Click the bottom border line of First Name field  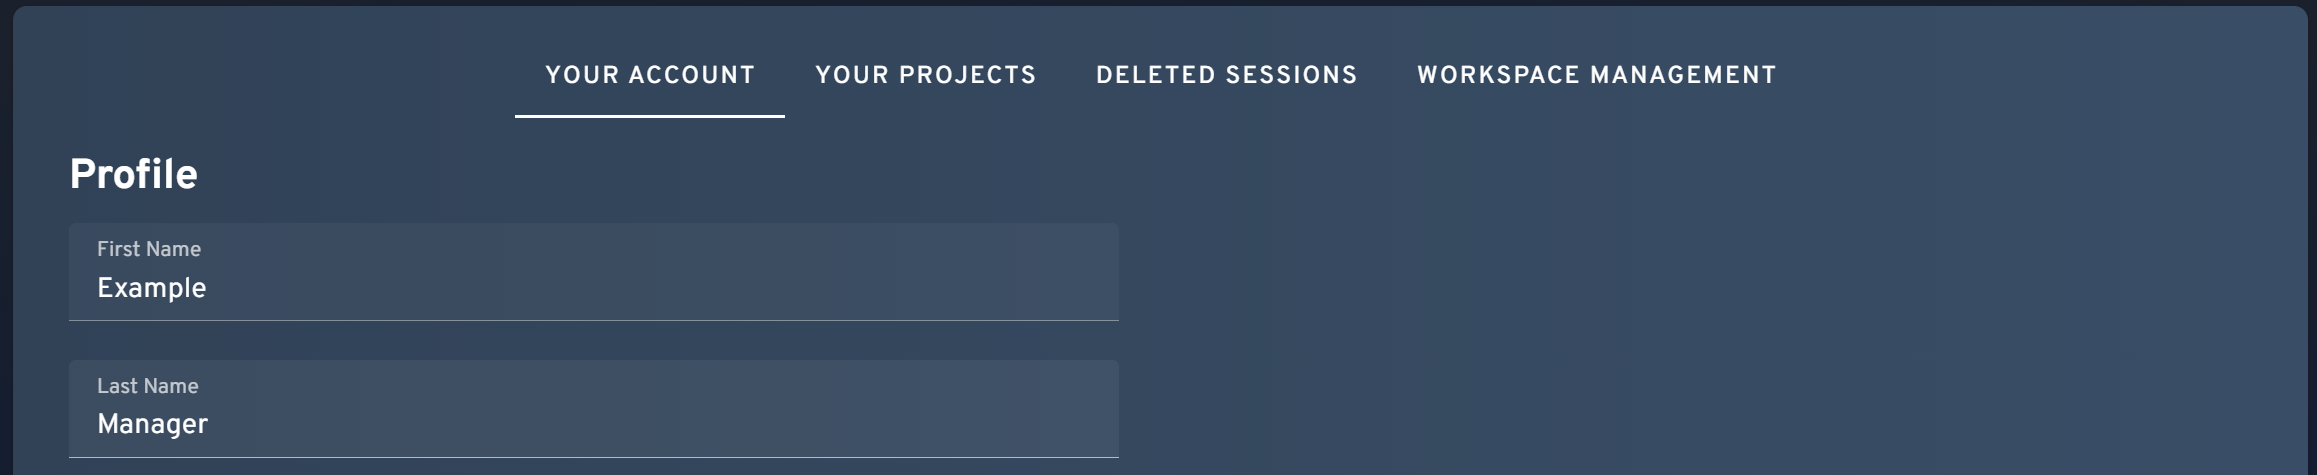click(593, 320)
